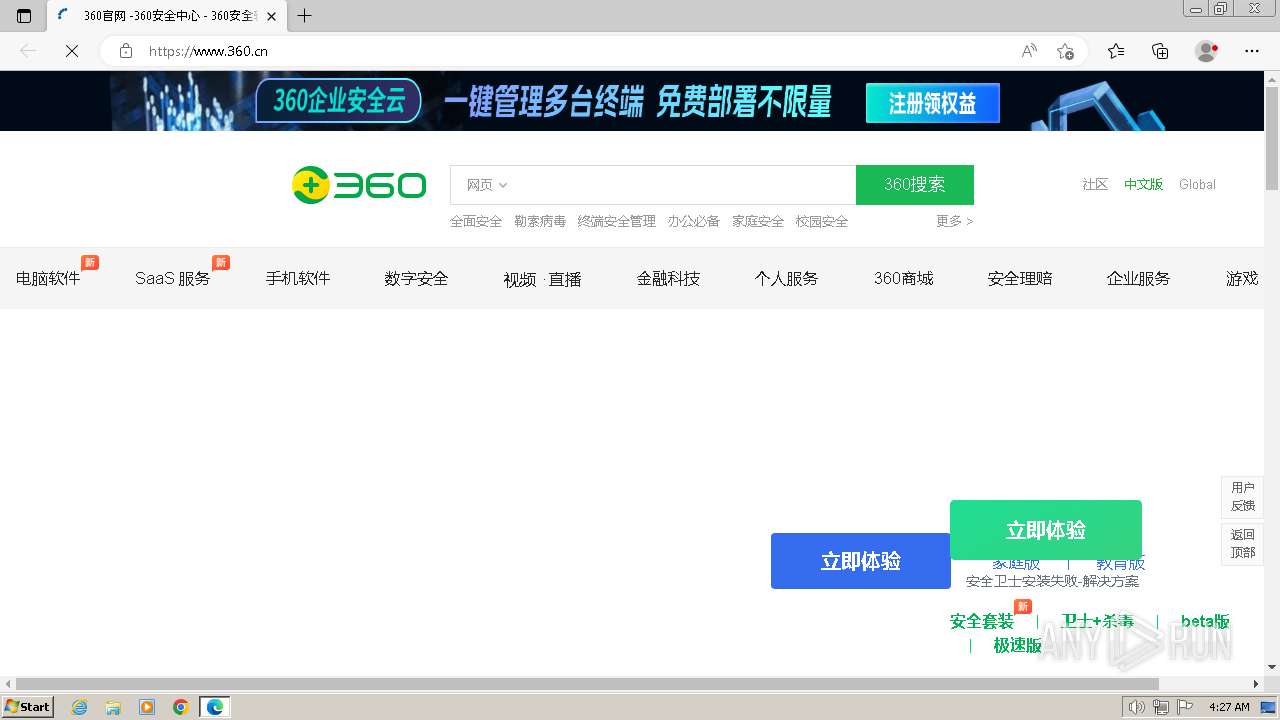Open 手机软件 menu
Viewport: 1280px width, 720px height.
pos(297,279)
